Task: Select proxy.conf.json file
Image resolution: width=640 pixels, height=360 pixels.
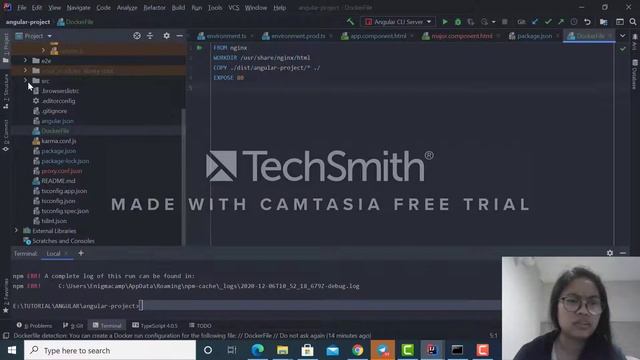Action: pos(61,171)
